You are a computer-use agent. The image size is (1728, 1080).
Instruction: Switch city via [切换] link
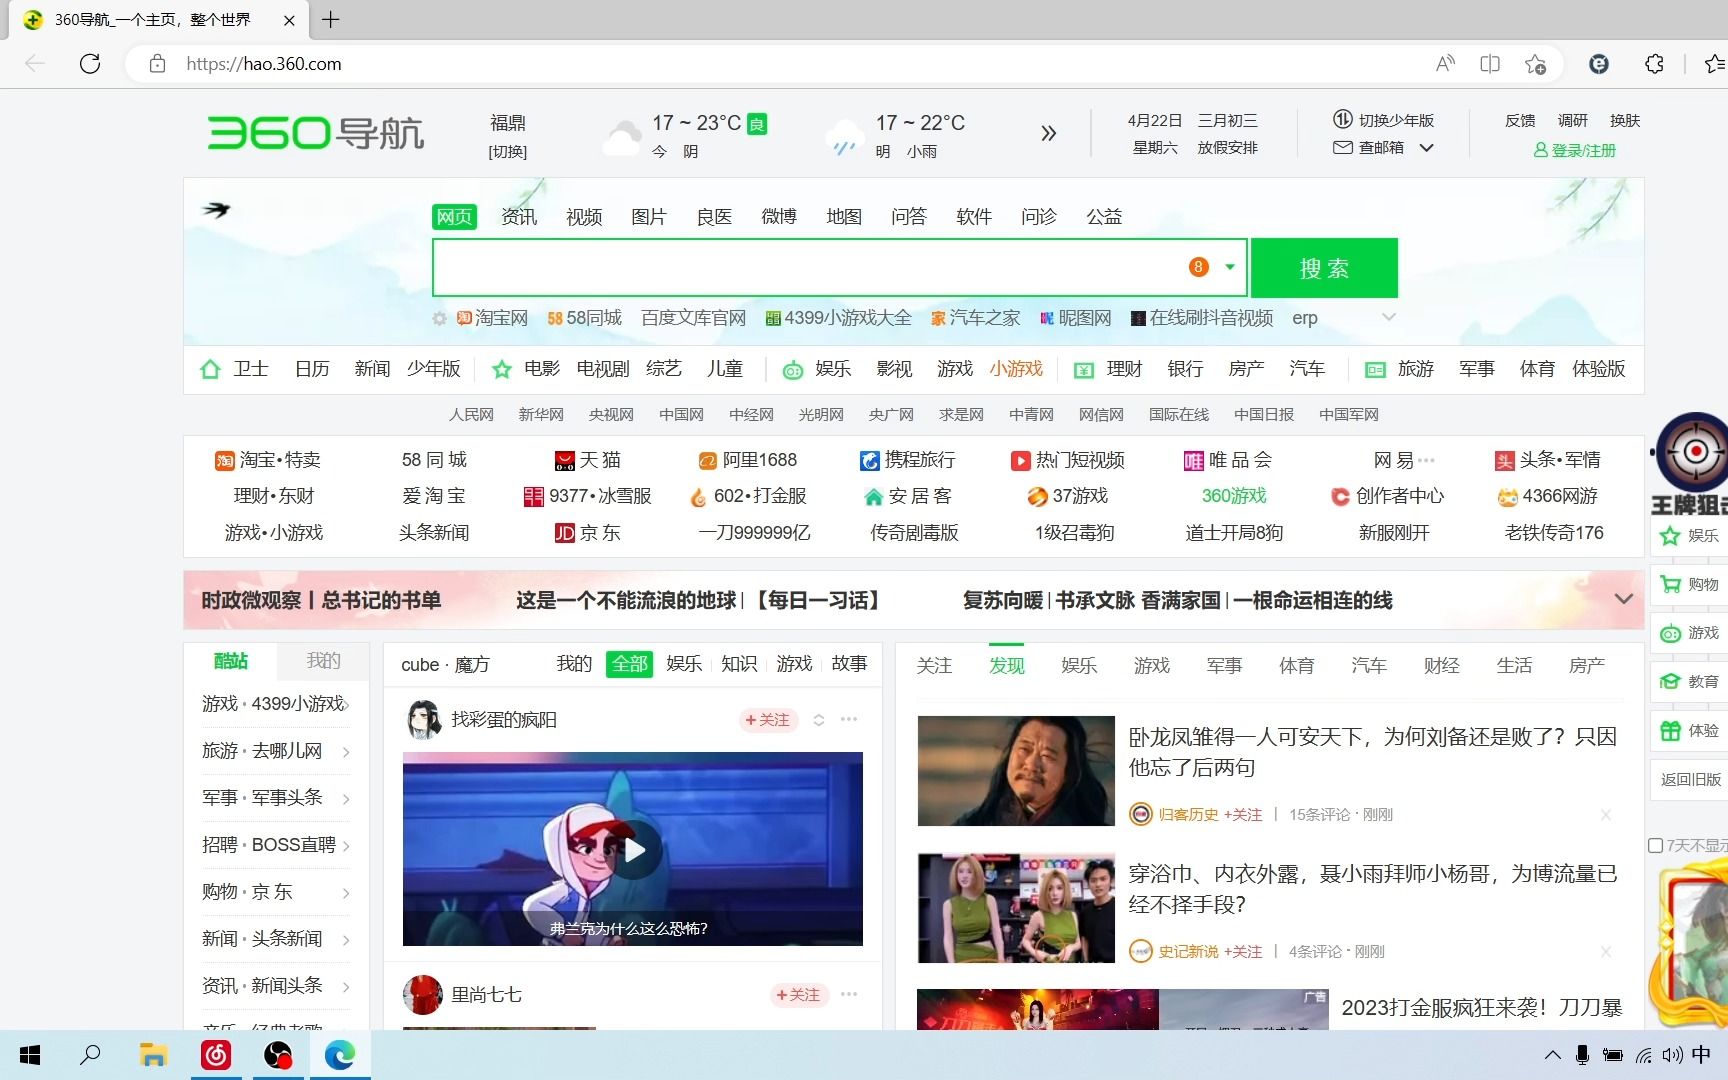point(508,152)
